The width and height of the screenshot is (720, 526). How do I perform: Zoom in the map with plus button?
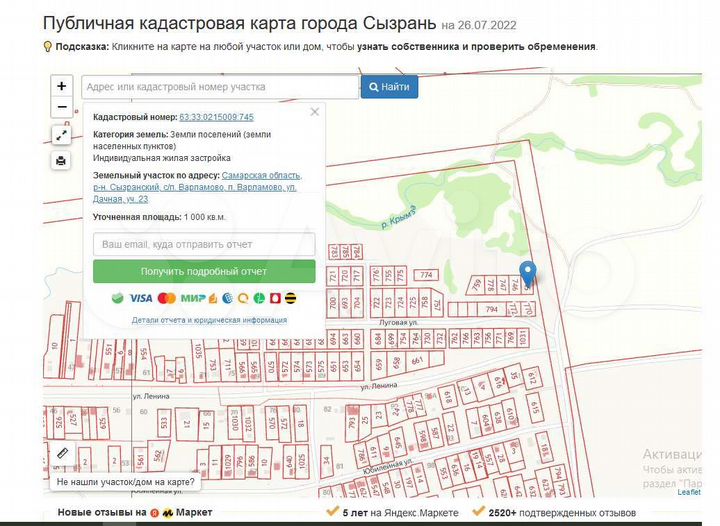[x=62, y=86]
